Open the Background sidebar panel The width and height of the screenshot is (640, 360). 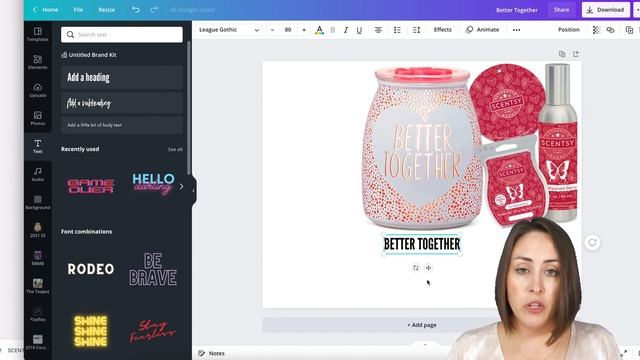[38, 202]
